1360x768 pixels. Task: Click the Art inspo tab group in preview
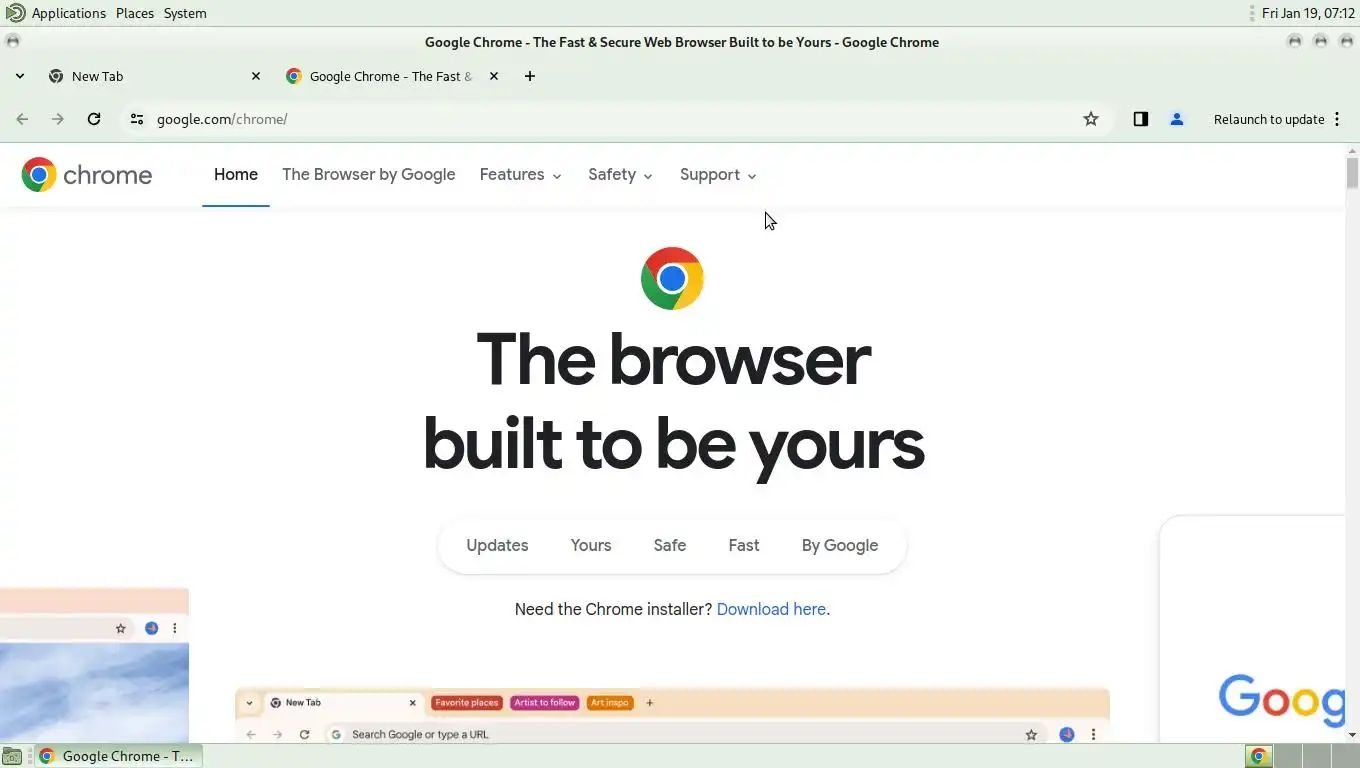tap(610, 703)
